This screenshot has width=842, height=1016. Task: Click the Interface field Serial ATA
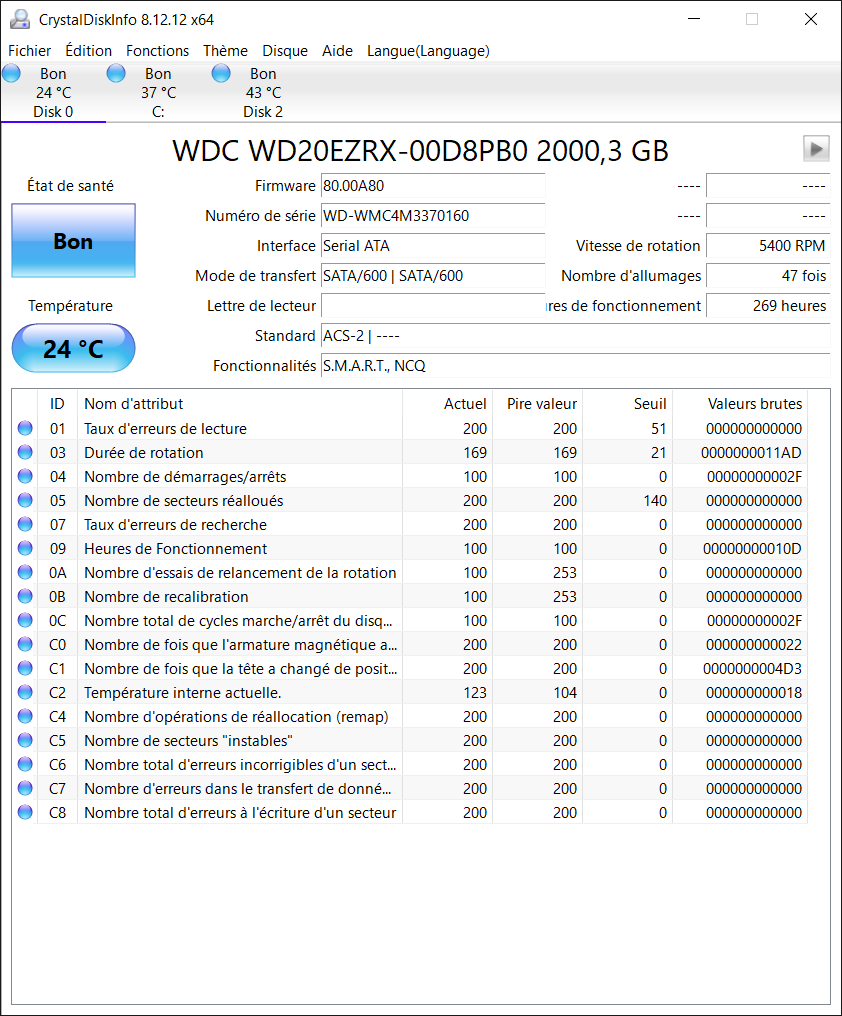(x=433, y=246)
